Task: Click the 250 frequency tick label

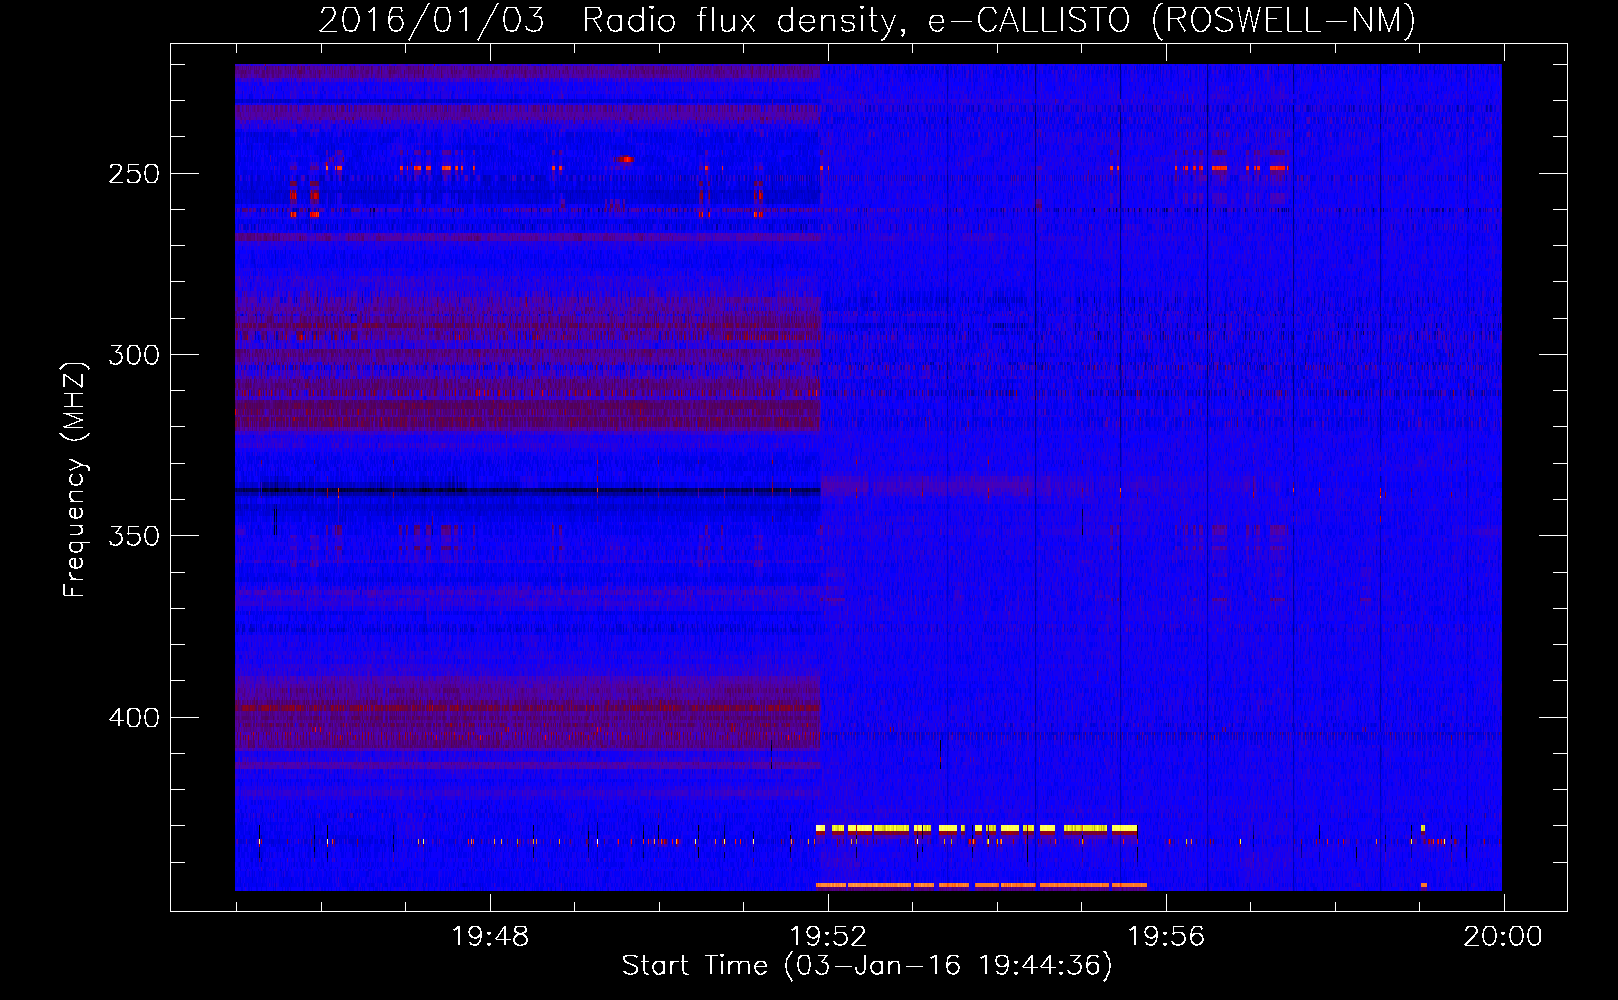Action: point(134,174)
